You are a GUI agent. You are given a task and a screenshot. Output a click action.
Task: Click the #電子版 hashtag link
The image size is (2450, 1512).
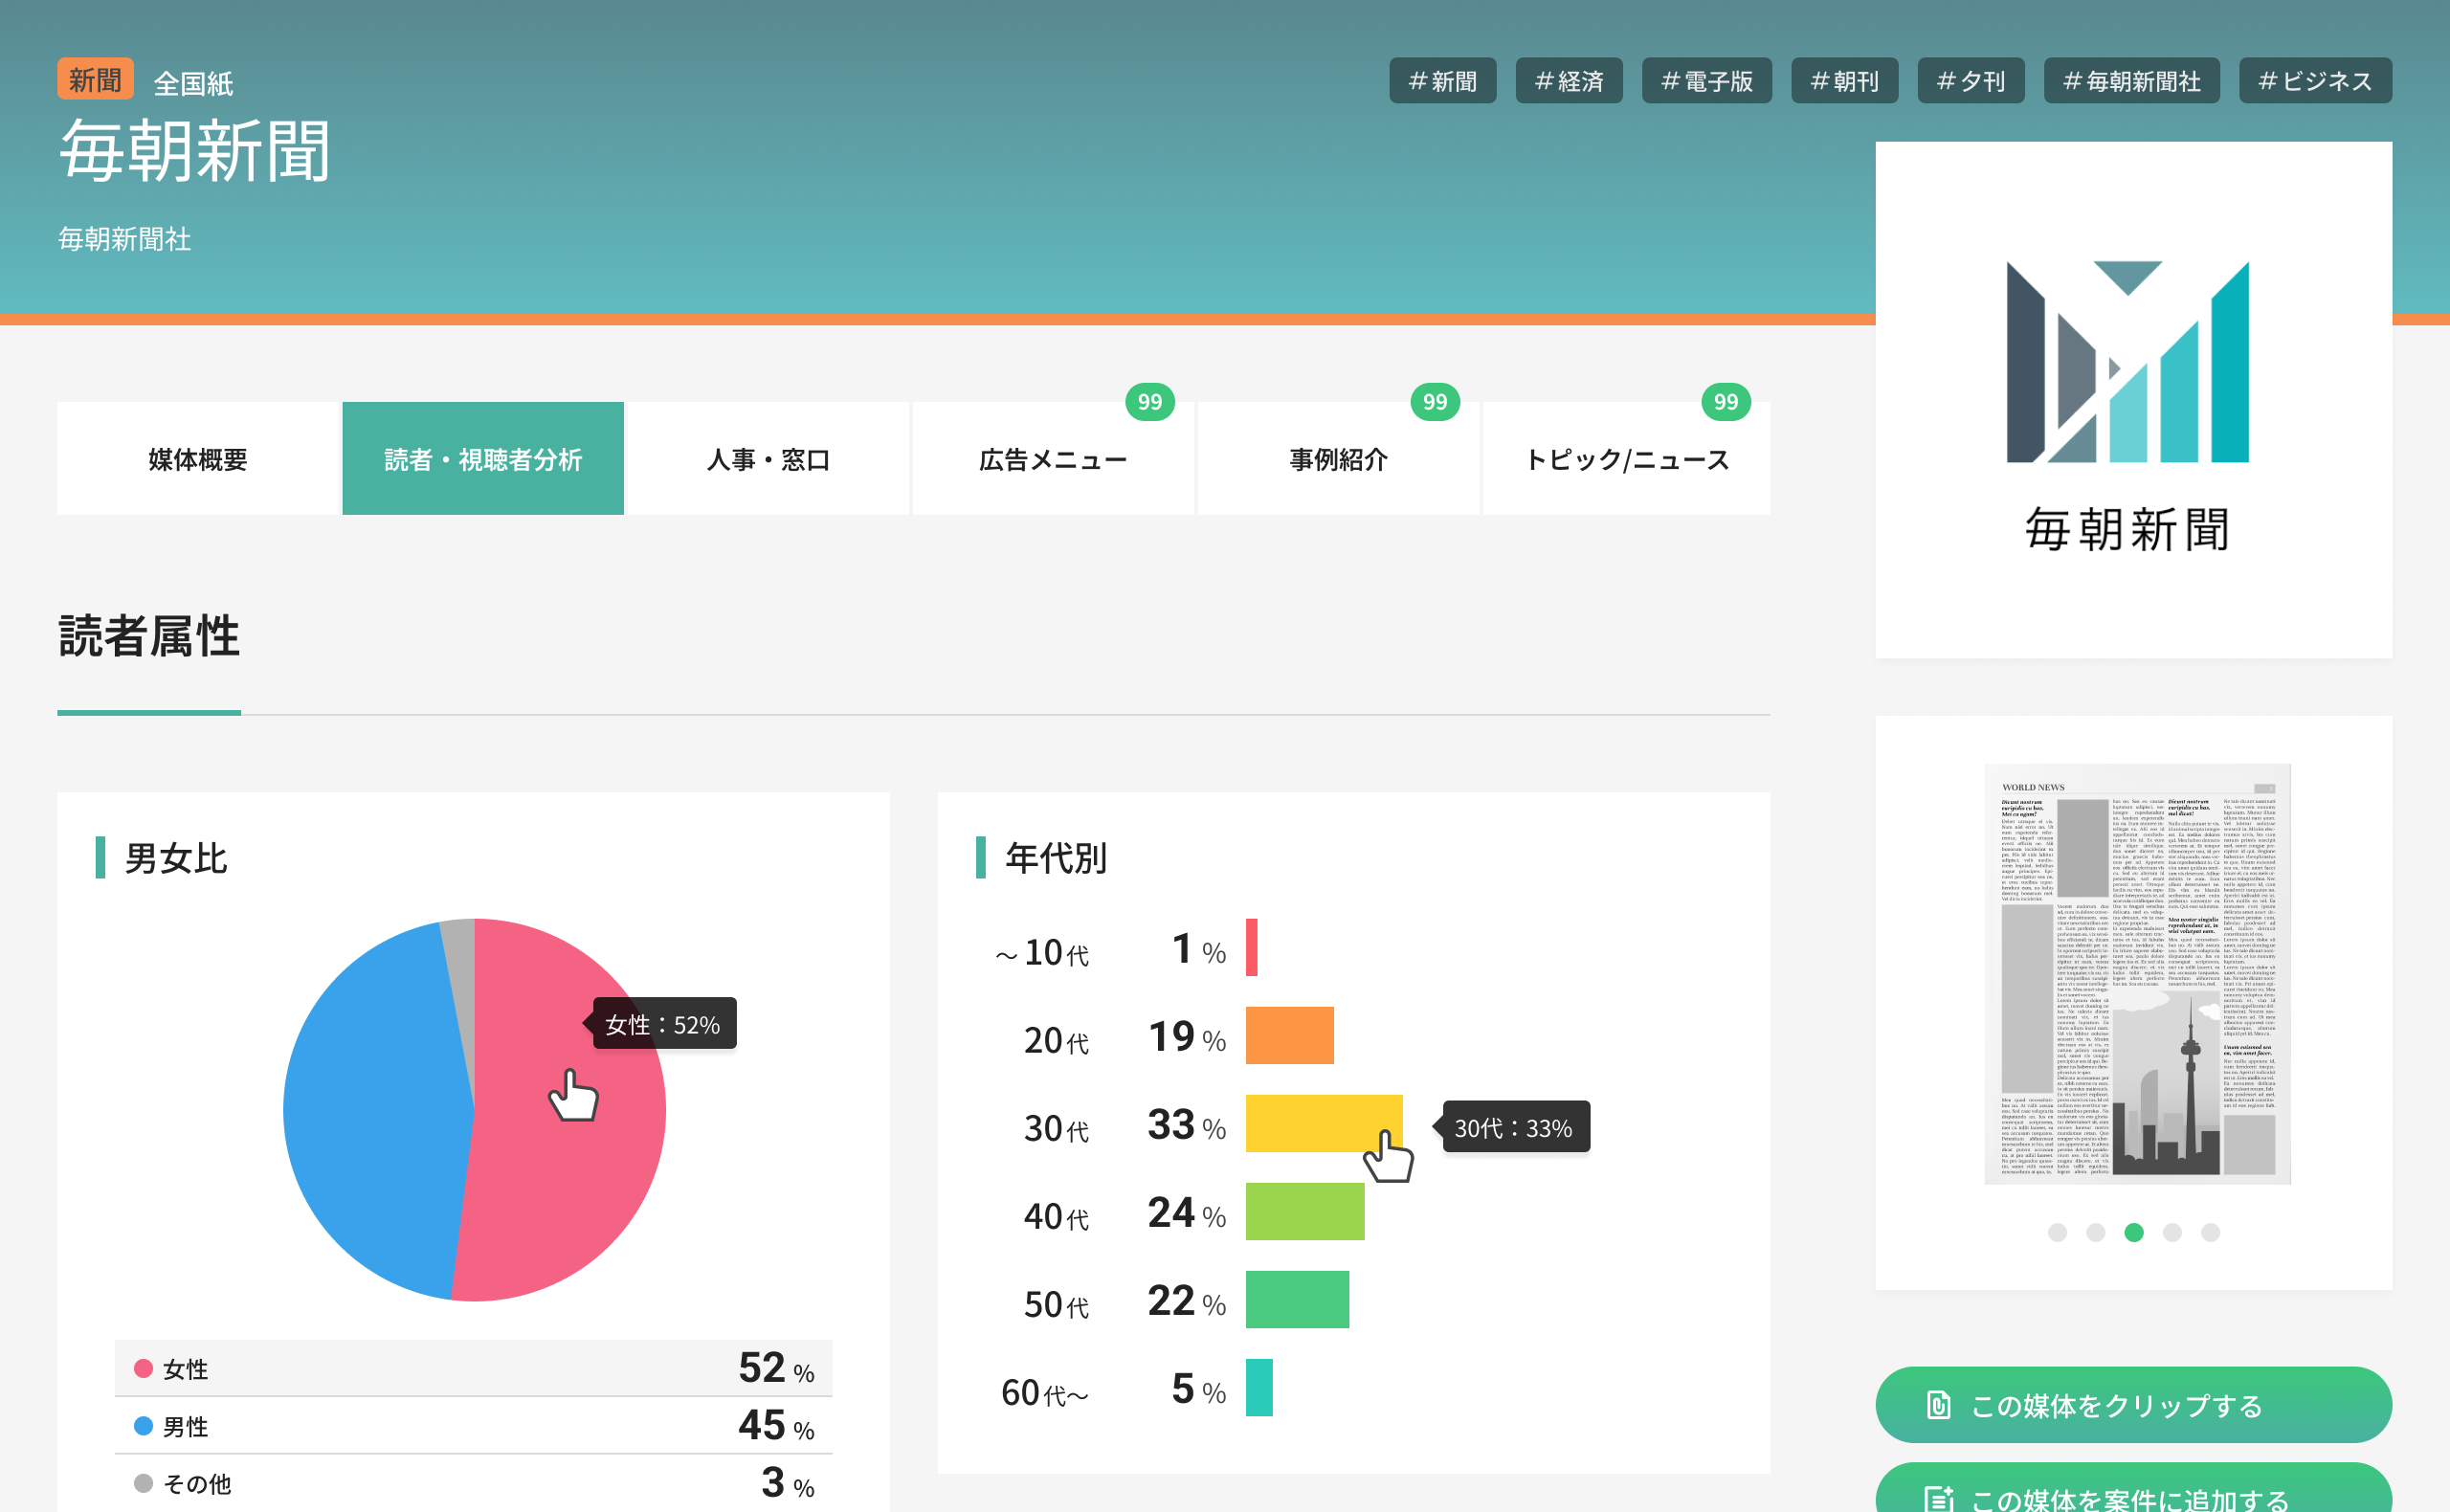[x=1706, y=81]
